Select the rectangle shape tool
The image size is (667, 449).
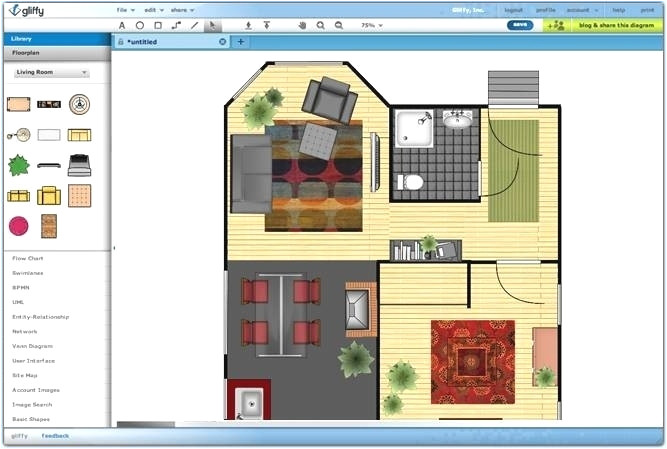pyautogui.click(x=158, y=25)
